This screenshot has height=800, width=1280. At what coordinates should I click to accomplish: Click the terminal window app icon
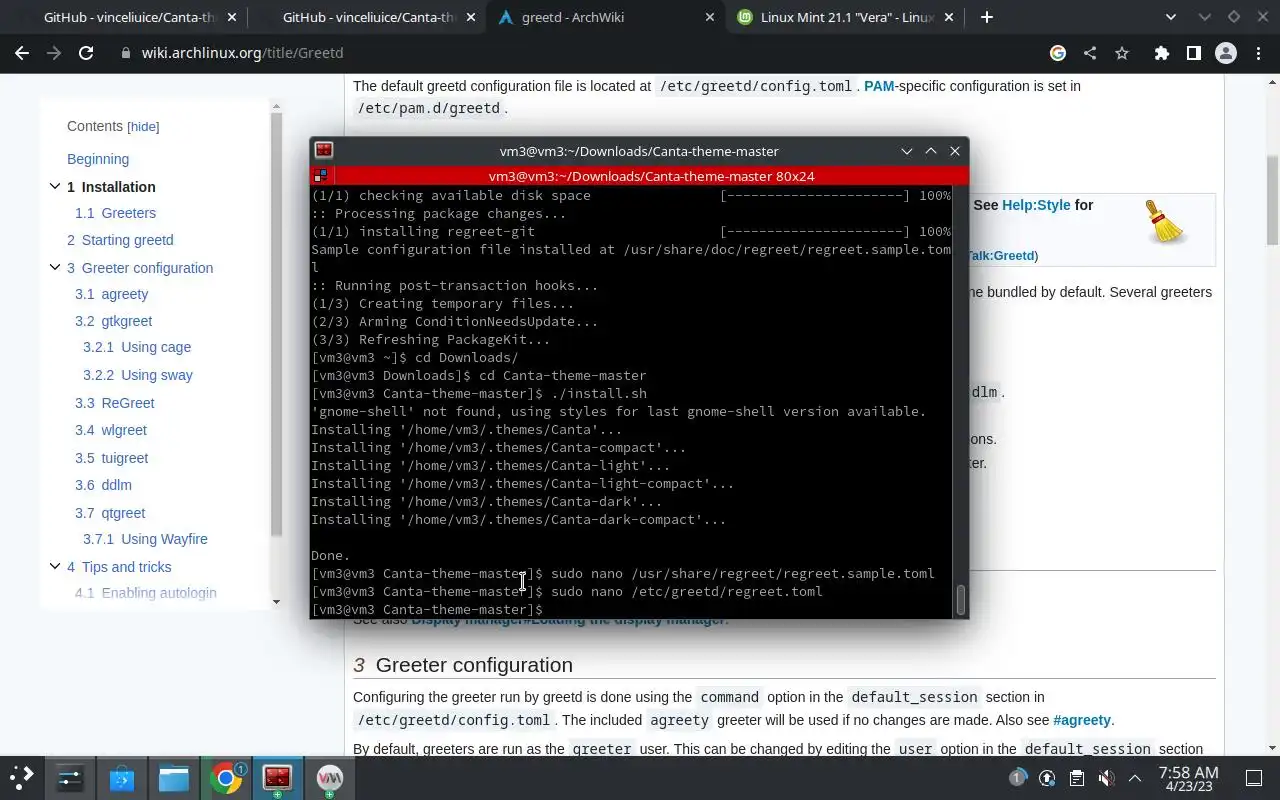323,150
